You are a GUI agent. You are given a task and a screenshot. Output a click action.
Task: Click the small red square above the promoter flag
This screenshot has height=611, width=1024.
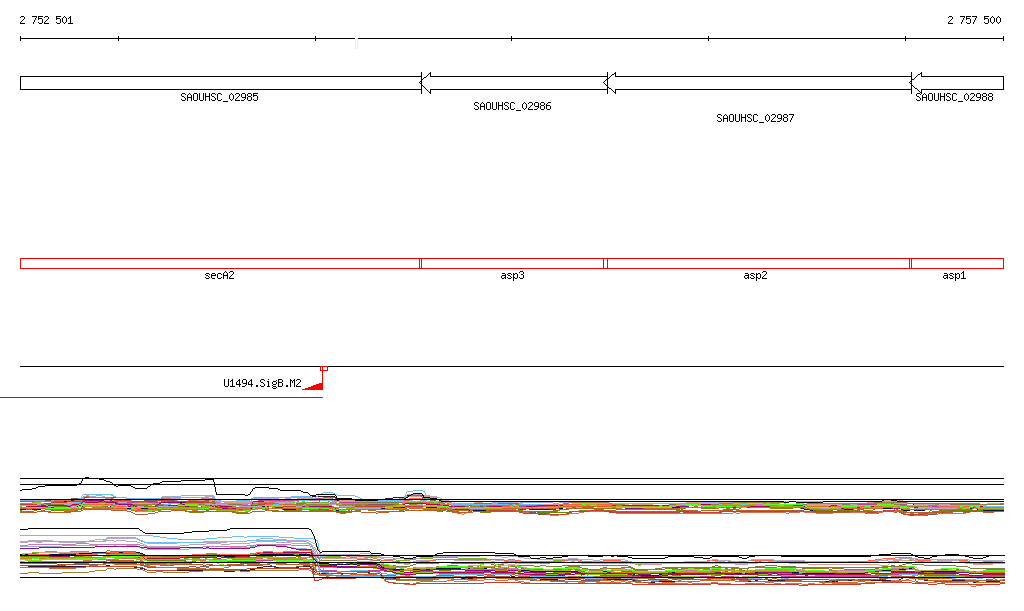pyautogui.click(x=323, y=368)
